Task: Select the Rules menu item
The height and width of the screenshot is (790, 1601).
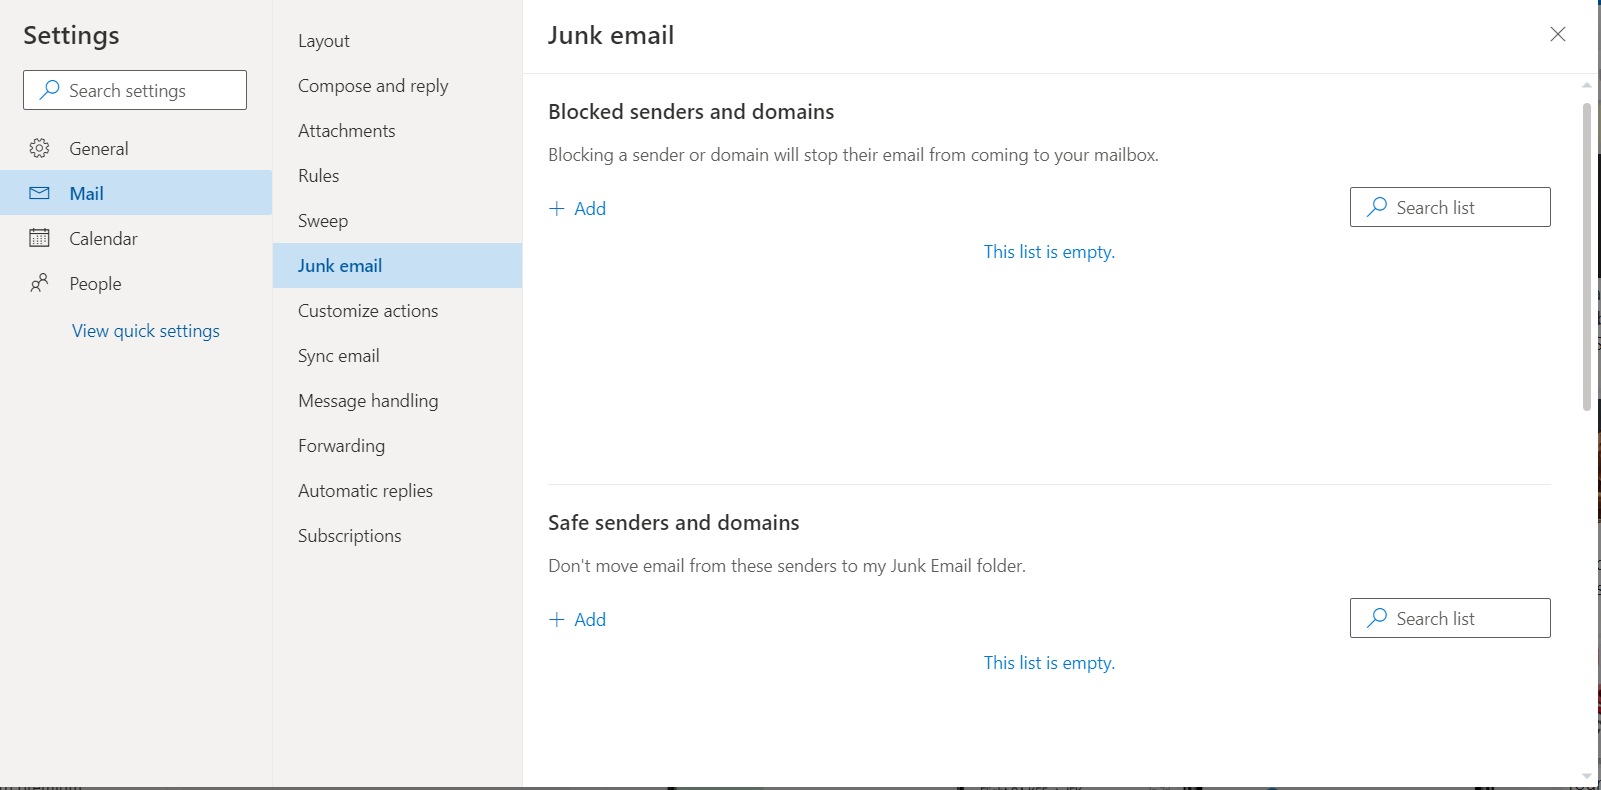Action: (319, 176)
